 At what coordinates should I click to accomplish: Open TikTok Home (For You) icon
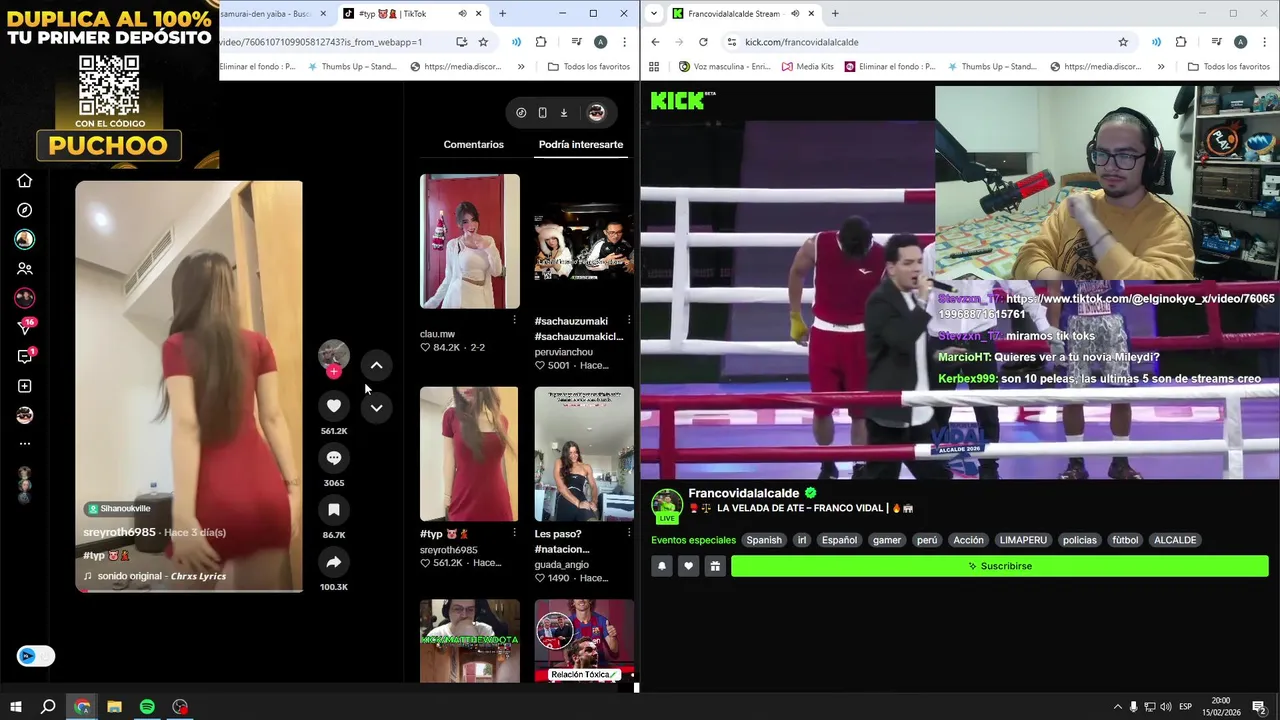pyautogui.click(x=25, y=181)
